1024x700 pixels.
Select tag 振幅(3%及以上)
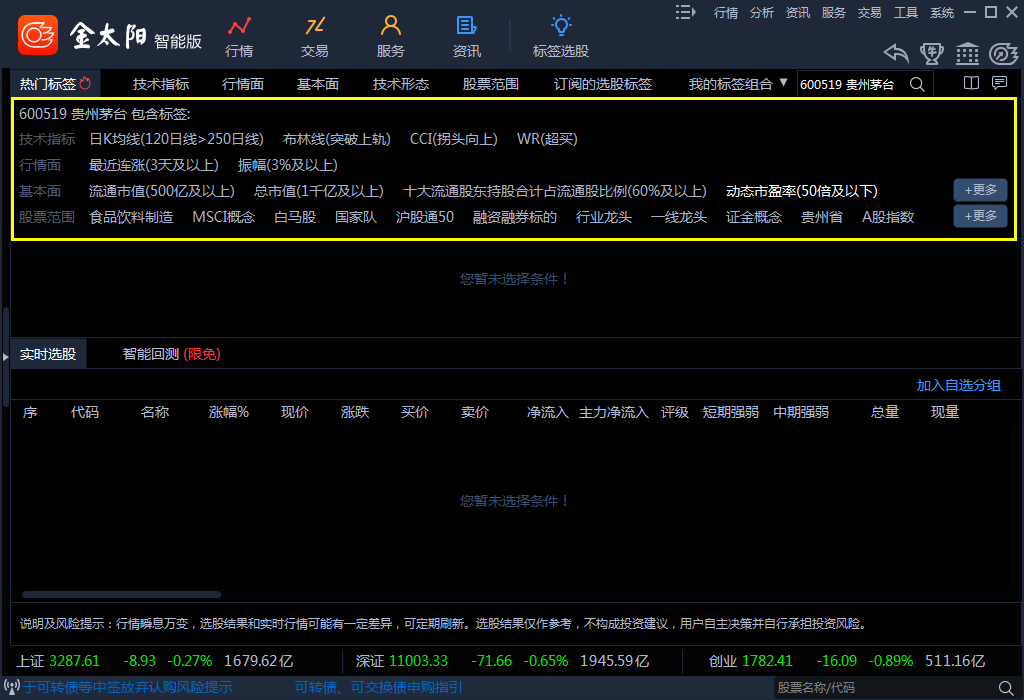click(x=287, y=165)
